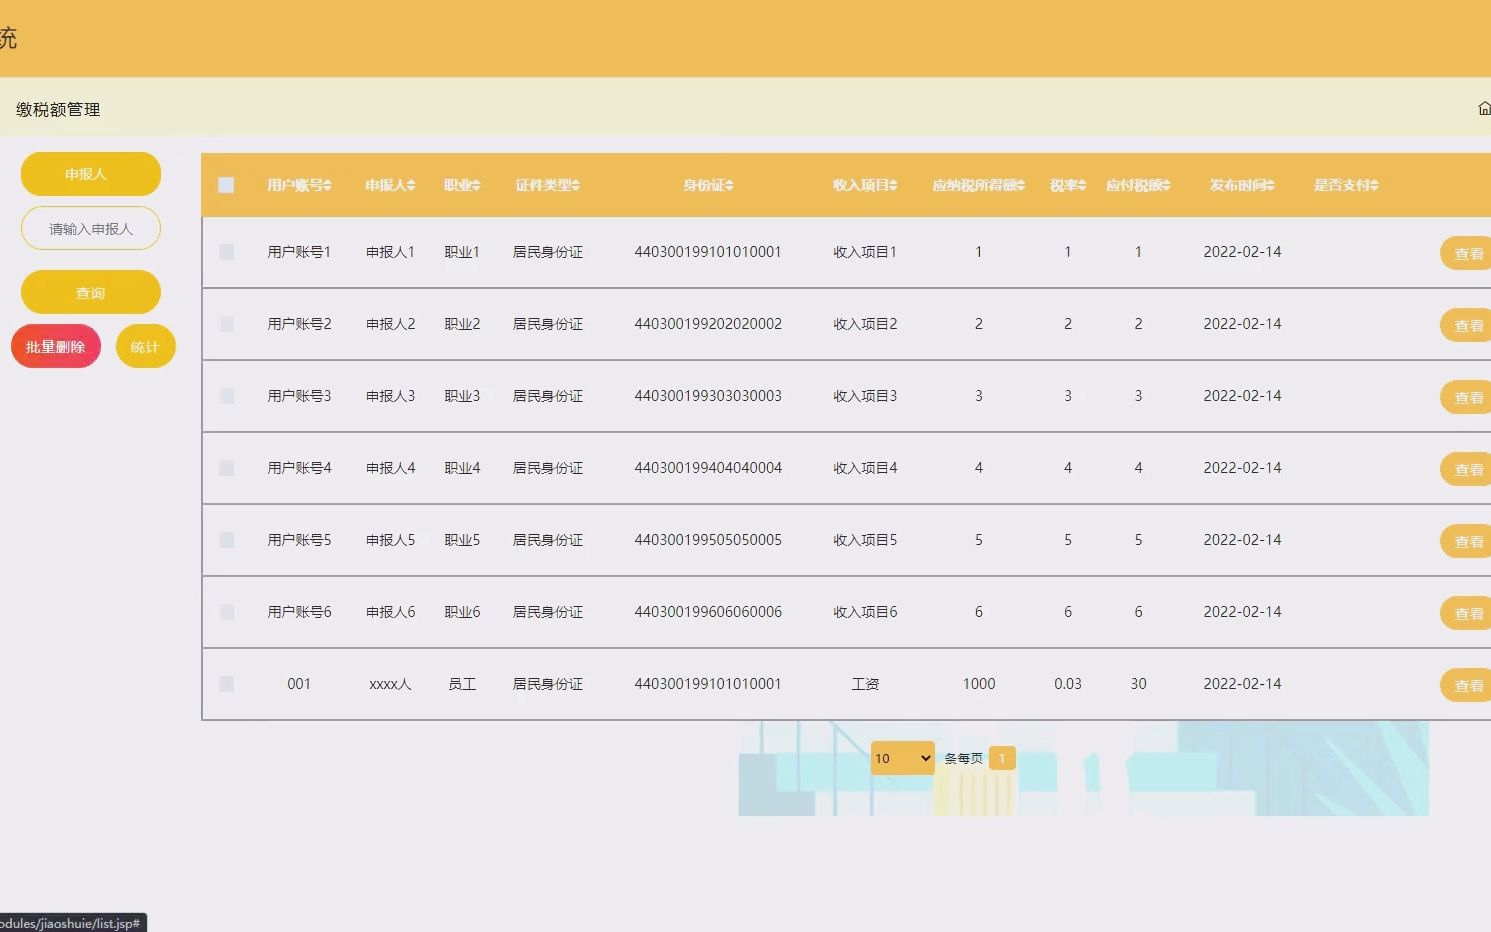
Task: Click the 统计 statistics button
Action: (145, 345)
